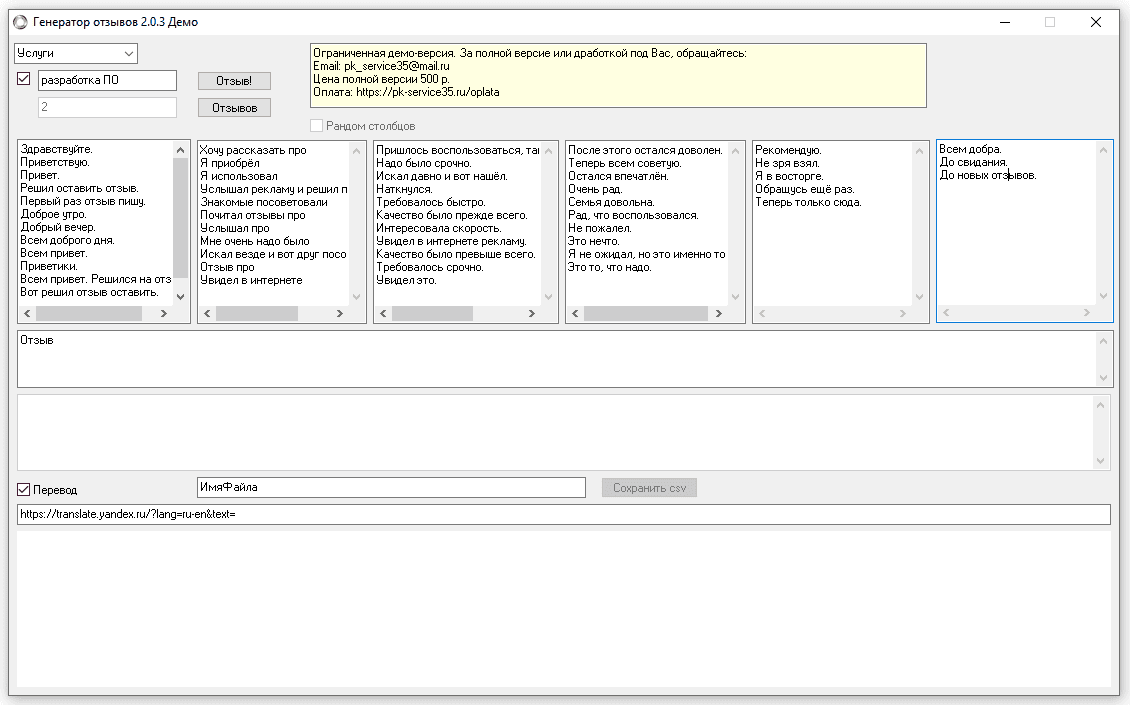
Task: Click the translate.yandex.ru URL field
Action: [564, 514]
